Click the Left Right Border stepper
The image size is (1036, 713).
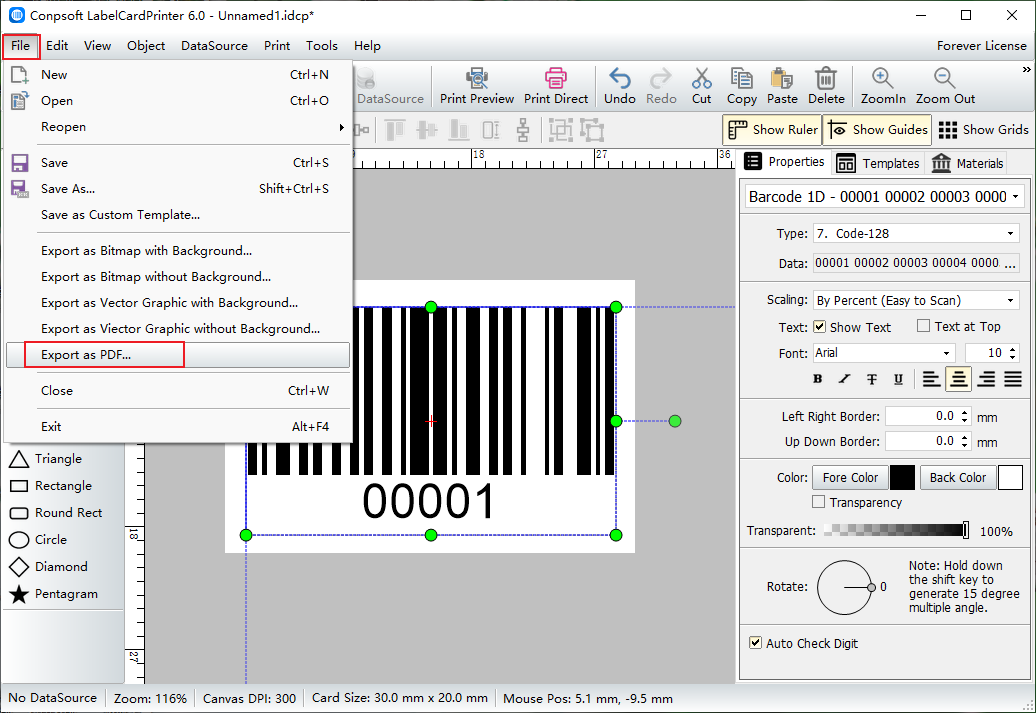pyautogui.click(x=965, y=416)
